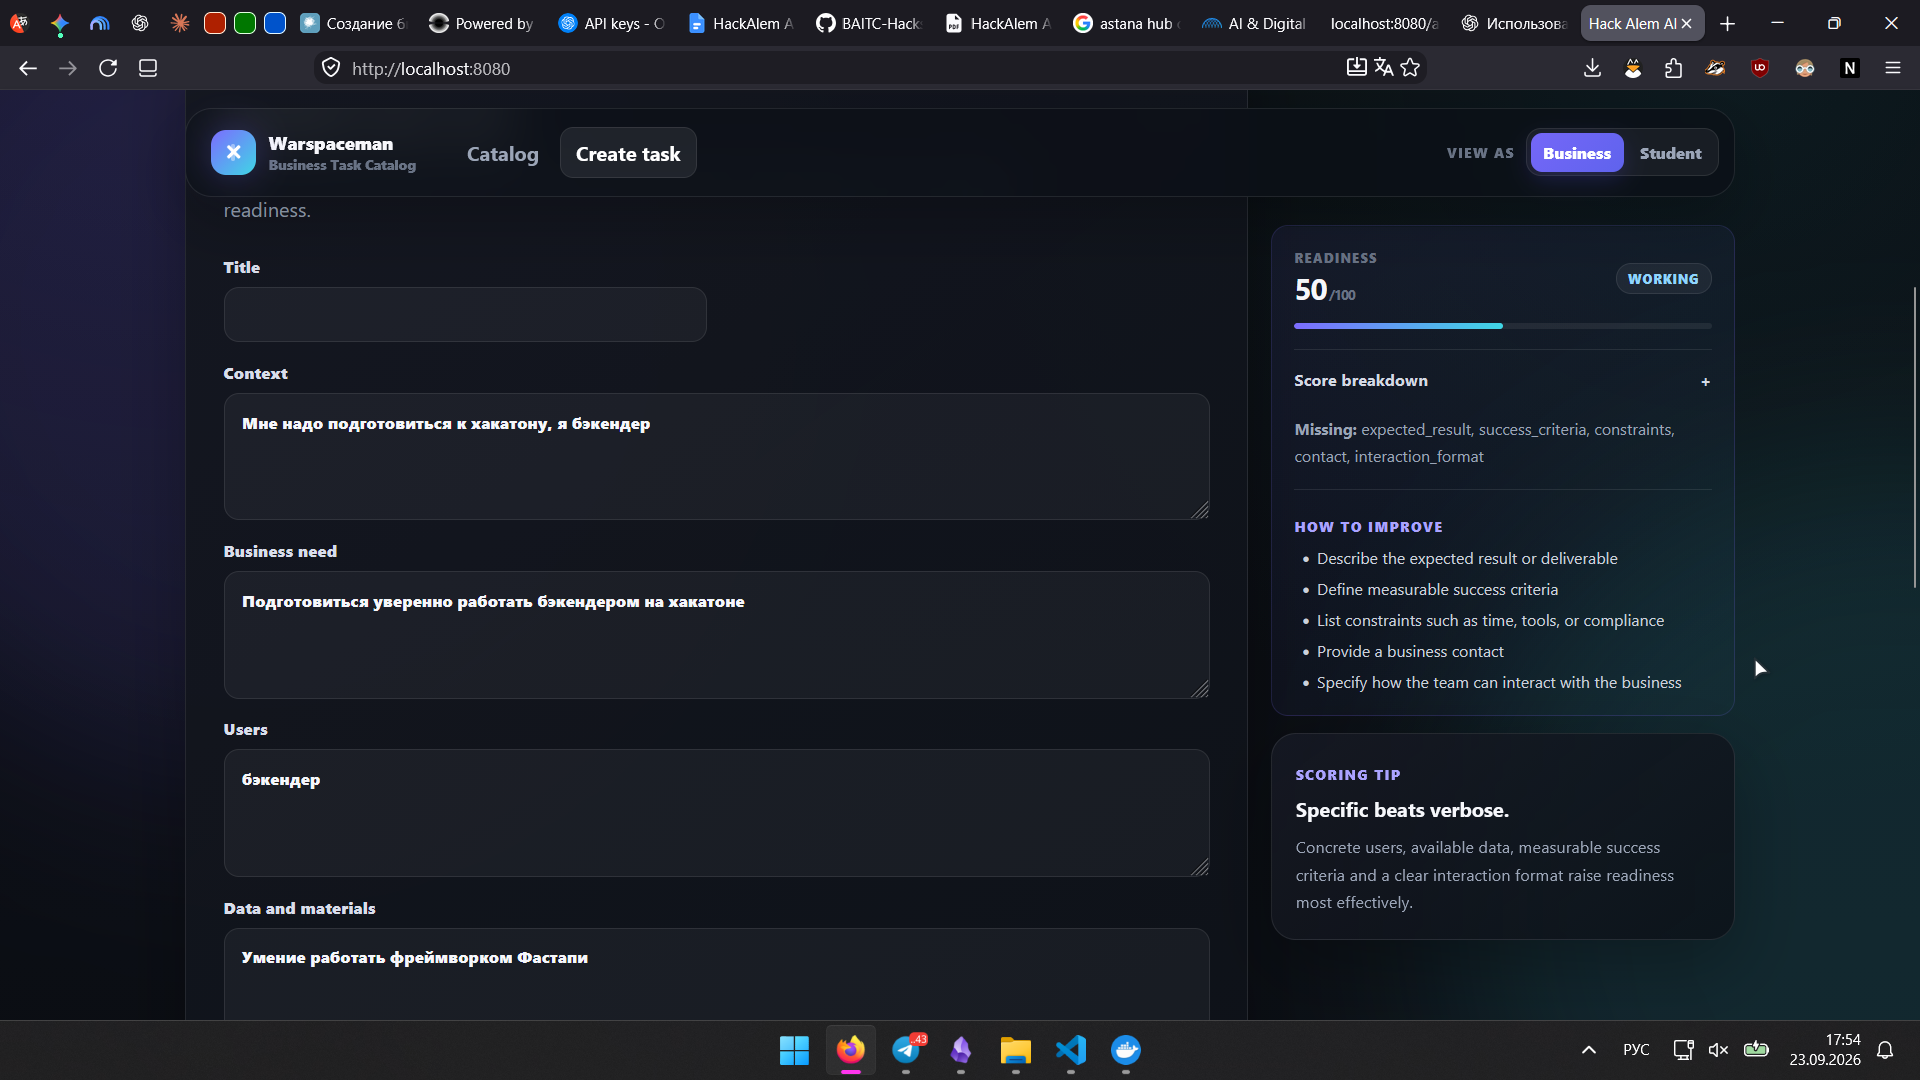Open the РУС keyboard language switcher
The image size is (1920, 1080).
point(1636,1050)
